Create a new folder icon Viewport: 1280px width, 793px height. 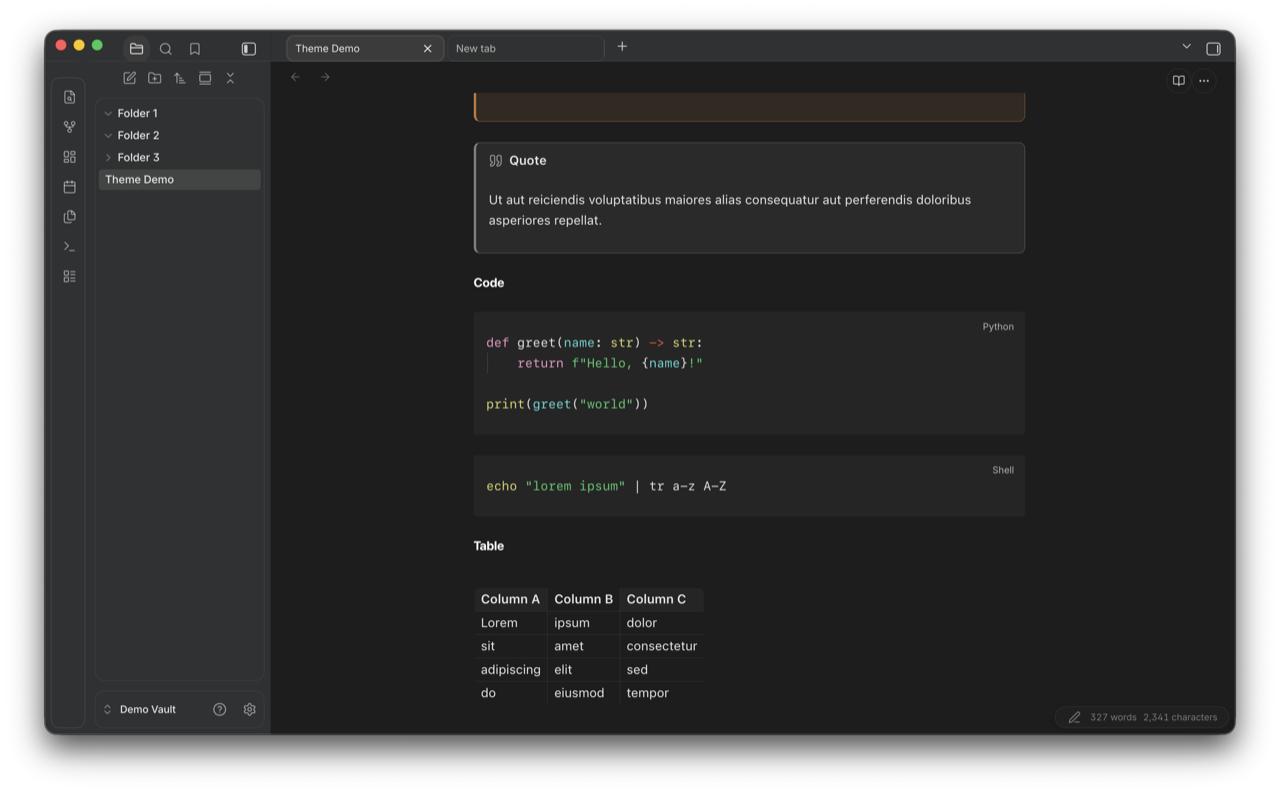(x=155, y=78)
